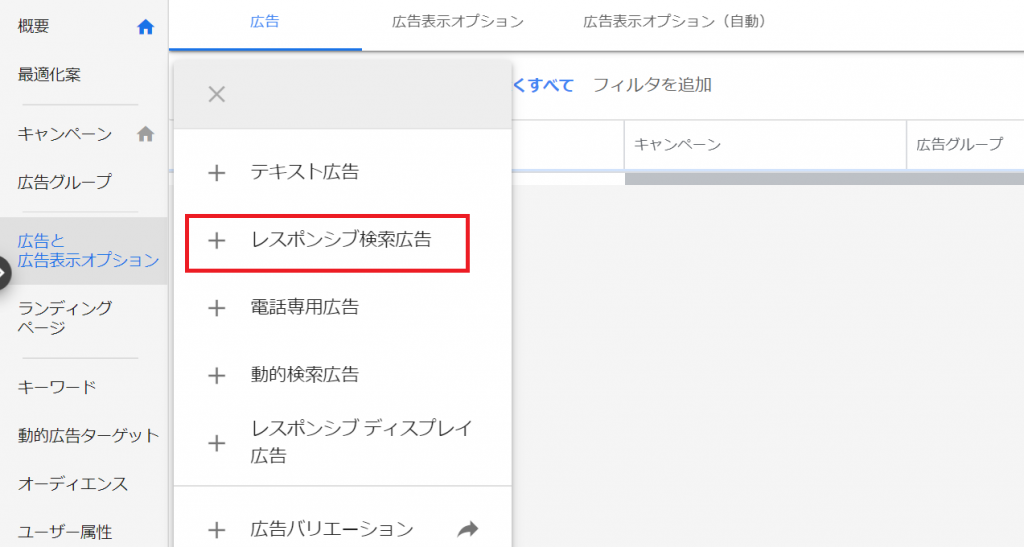The height and width of the screenshot is (547, 1024).
Task: Click plus icon beside 電話専用広告
Action: tap(216, 308)
